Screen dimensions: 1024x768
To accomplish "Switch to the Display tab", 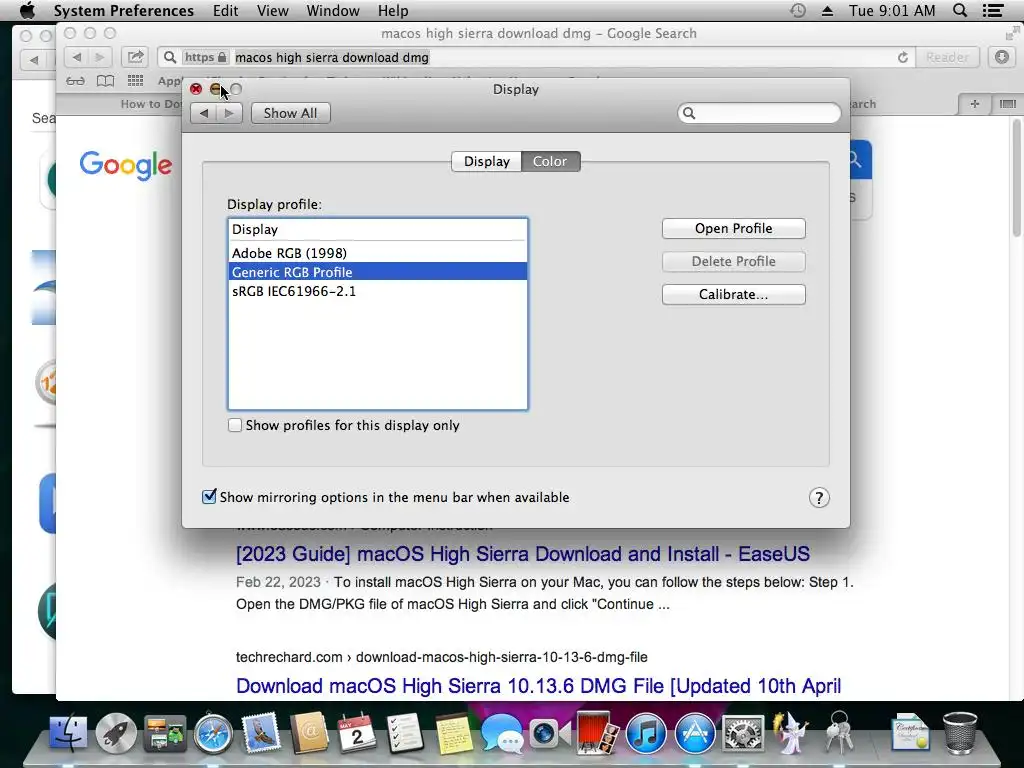I will point(487,161).
